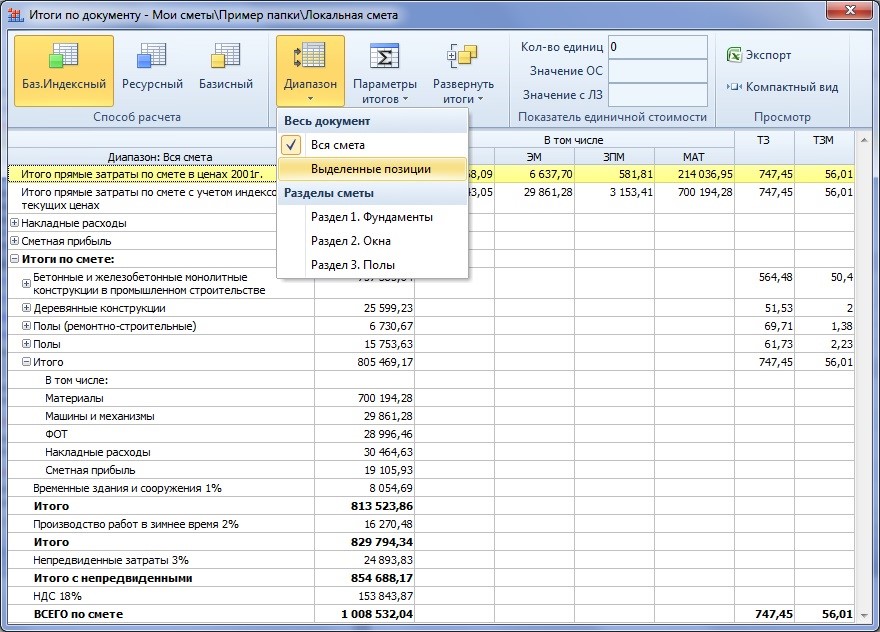This screenshot has width=880, height=632.
Task: Toggle Компактный вид view
Action: (782, 87)
